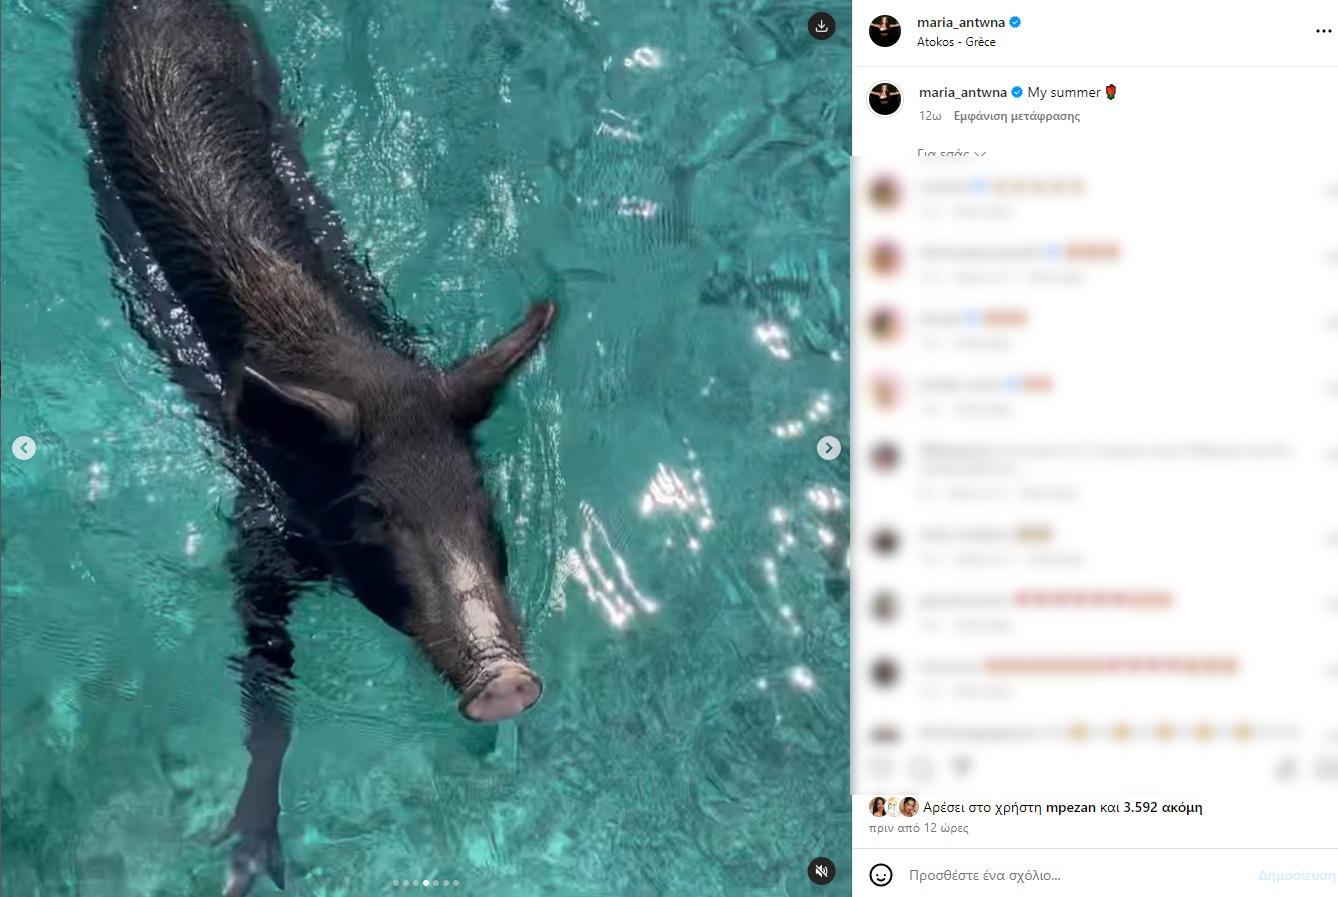Click the liker avatars next to Αρέσει
Screen dimensions: 1338x897
tap(894, 807)
